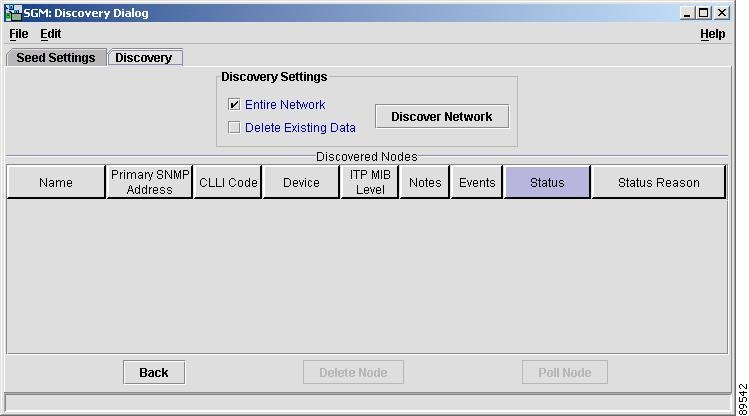Enable the Delete Existing Data checkbox
Screen dimensions: 749x416
pyautogui.click(x=234, y=128)
